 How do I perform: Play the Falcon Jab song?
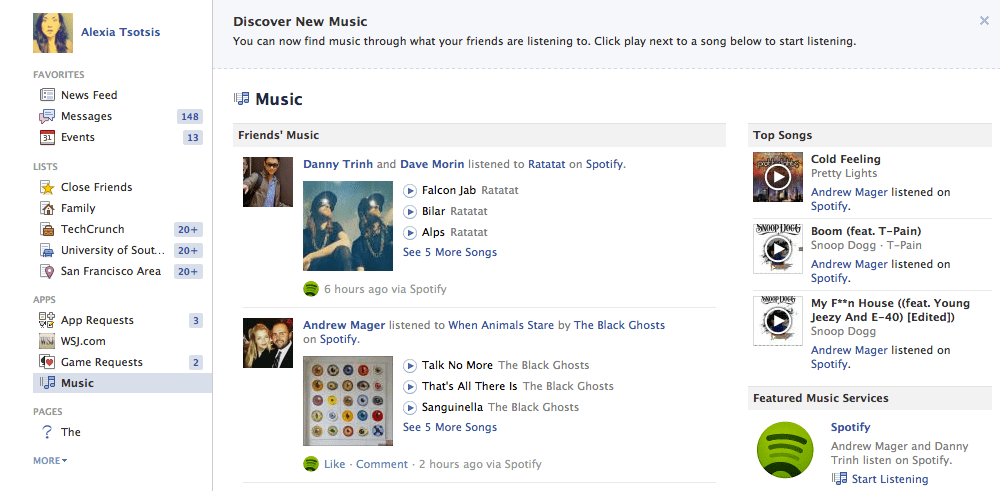point(410,190)
